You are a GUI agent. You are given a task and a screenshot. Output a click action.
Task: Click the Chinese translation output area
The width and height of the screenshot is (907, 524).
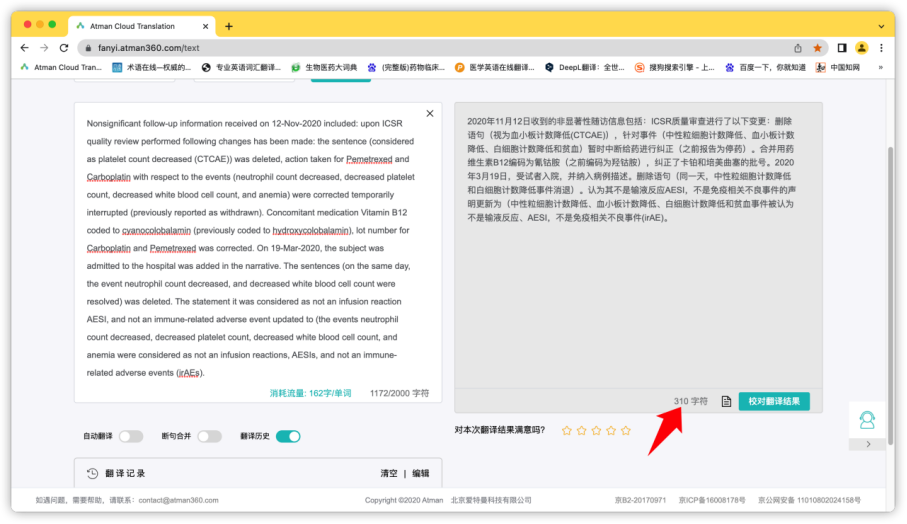[638, 246]
